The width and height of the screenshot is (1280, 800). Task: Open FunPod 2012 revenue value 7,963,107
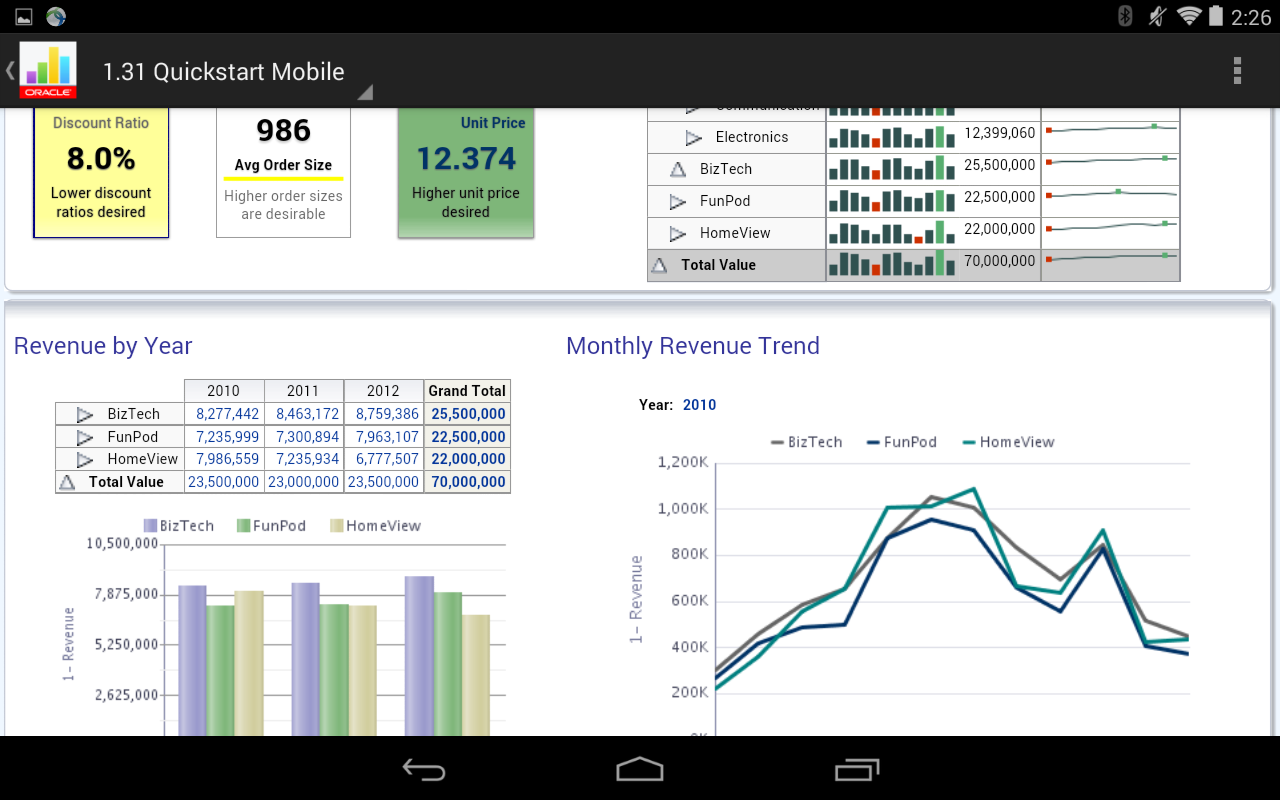pyautogui.click(x=387, y=437)
